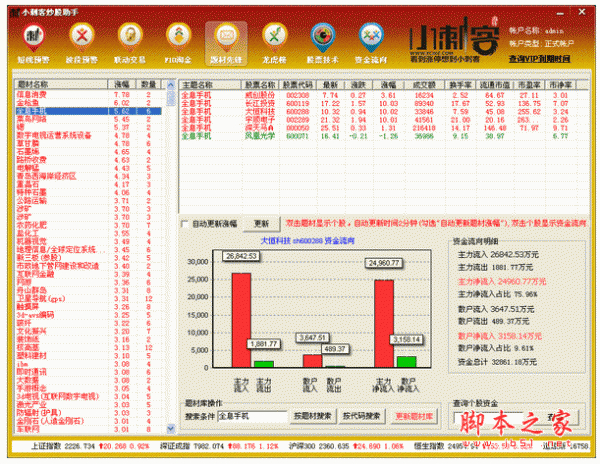Open the F10淘金 icon
Screen dimensions: 600x464
click(178, 43)
